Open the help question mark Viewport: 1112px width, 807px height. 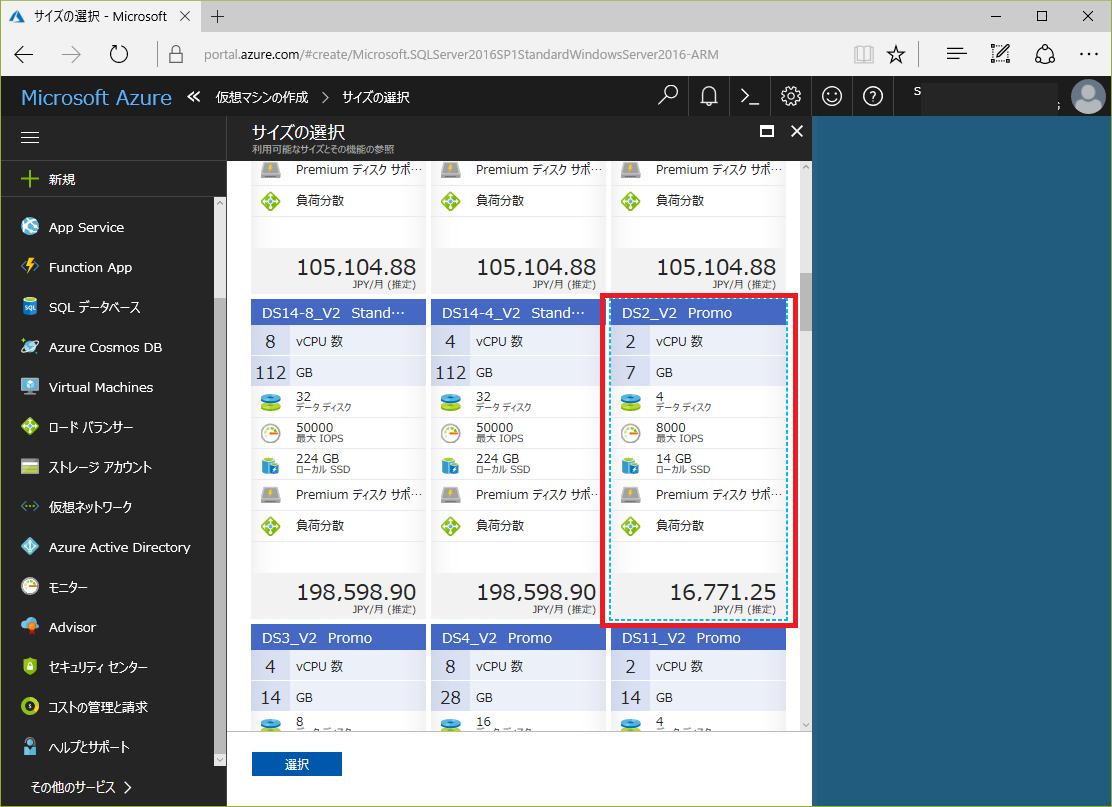(873, 96)
